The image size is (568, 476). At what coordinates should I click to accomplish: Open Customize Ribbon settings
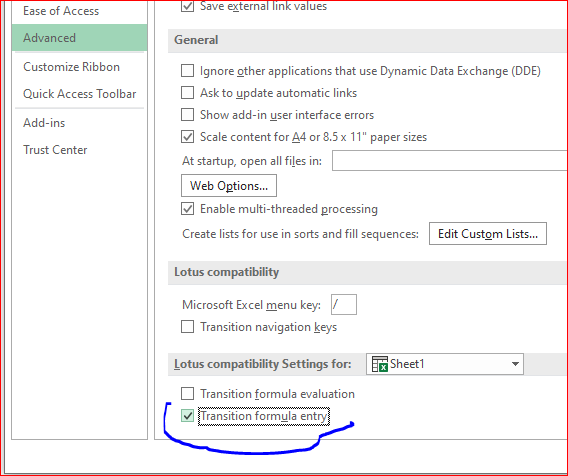click(71, 67)
